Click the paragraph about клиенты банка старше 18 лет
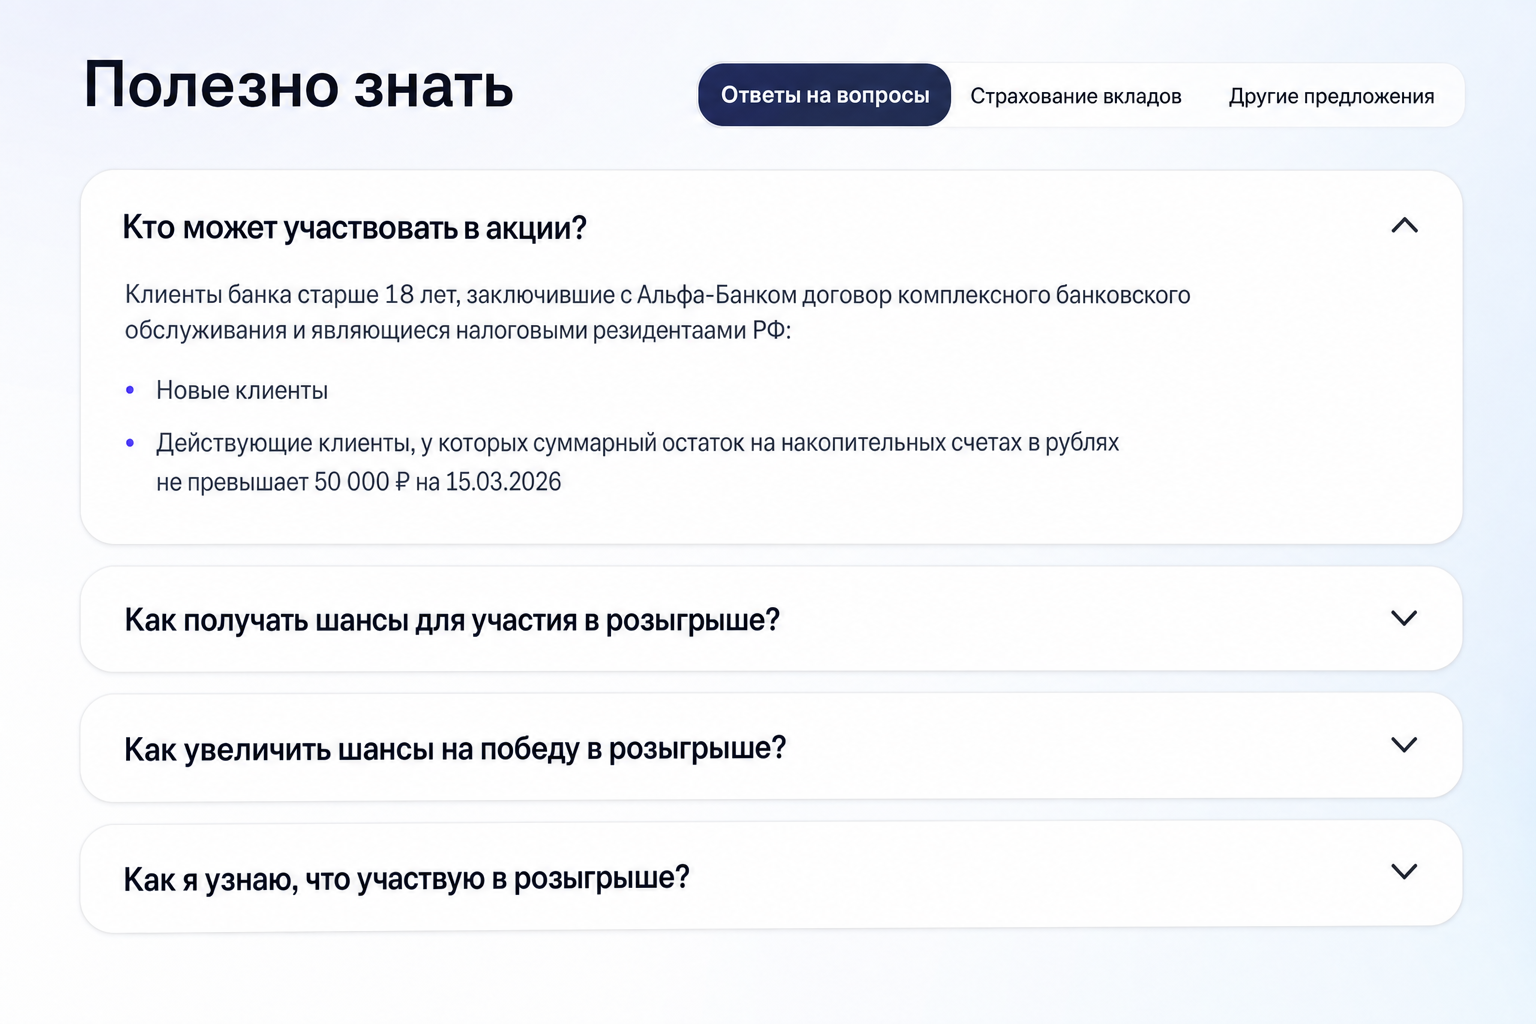 pyautogui.click(x=657, y=312)
